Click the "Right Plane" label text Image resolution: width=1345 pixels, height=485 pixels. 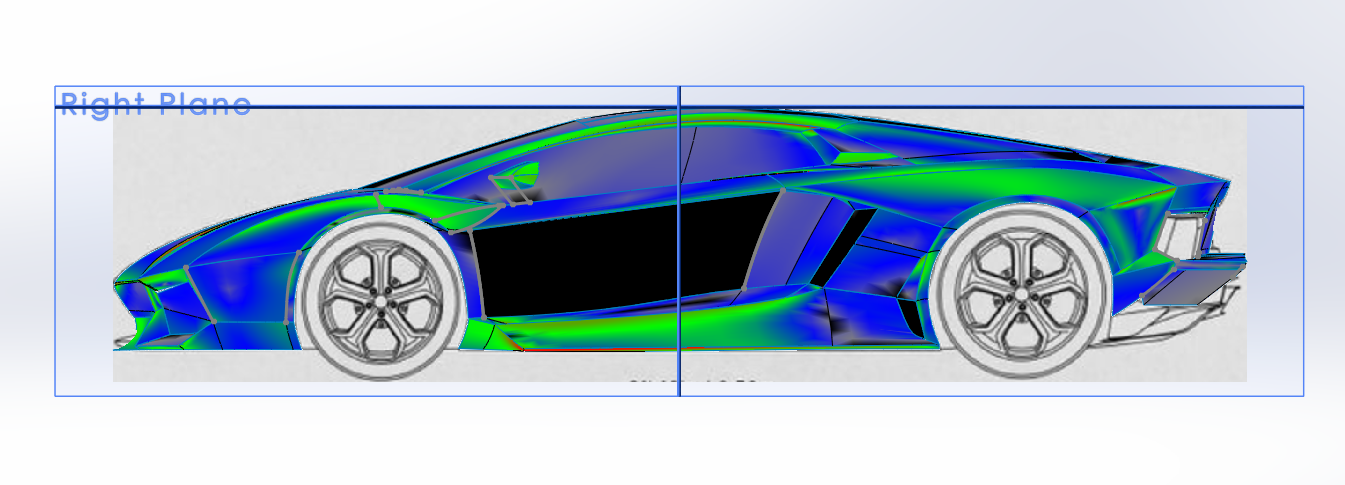click(x=155, y=104)
